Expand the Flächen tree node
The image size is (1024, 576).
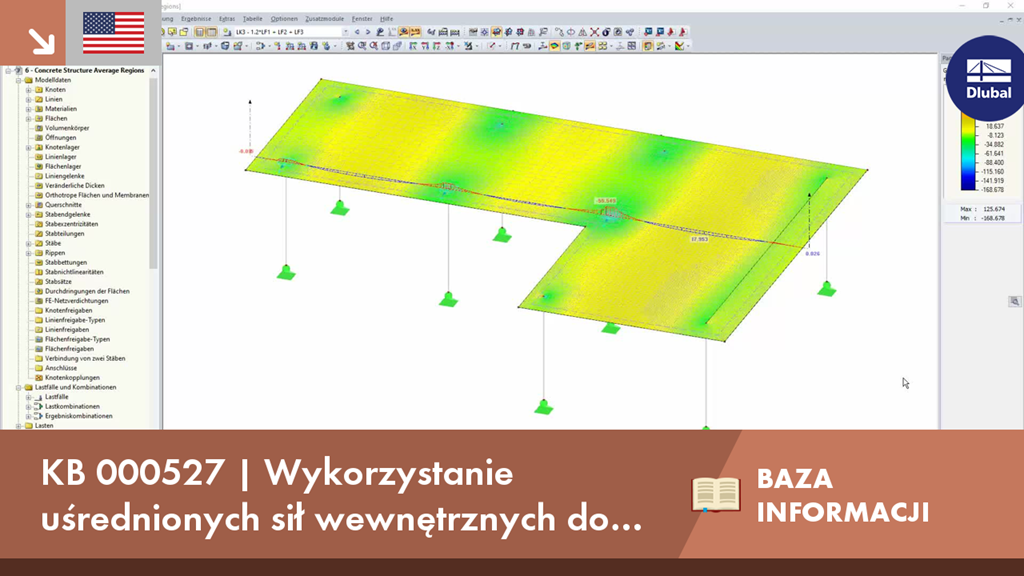tap(29, 118)
